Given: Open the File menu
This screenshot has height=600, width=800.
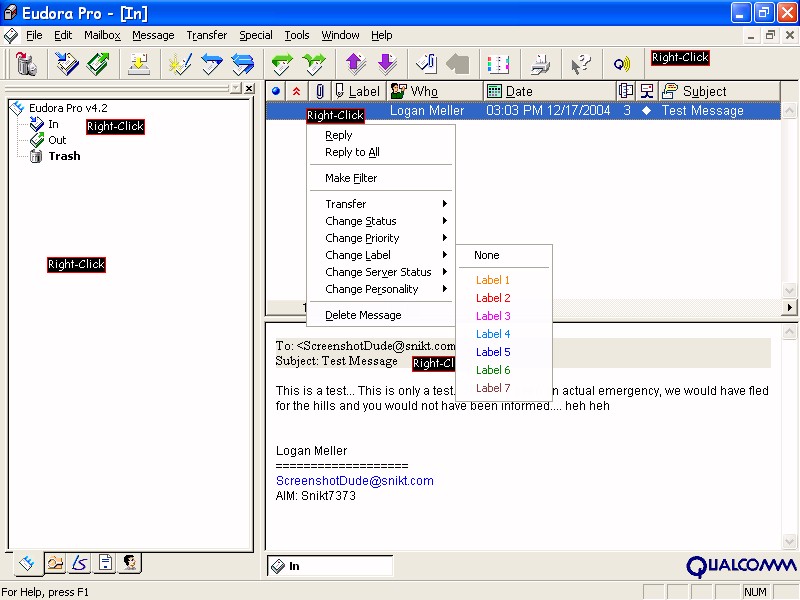Looking at the screenshot, I should click(x=34, y=35).
